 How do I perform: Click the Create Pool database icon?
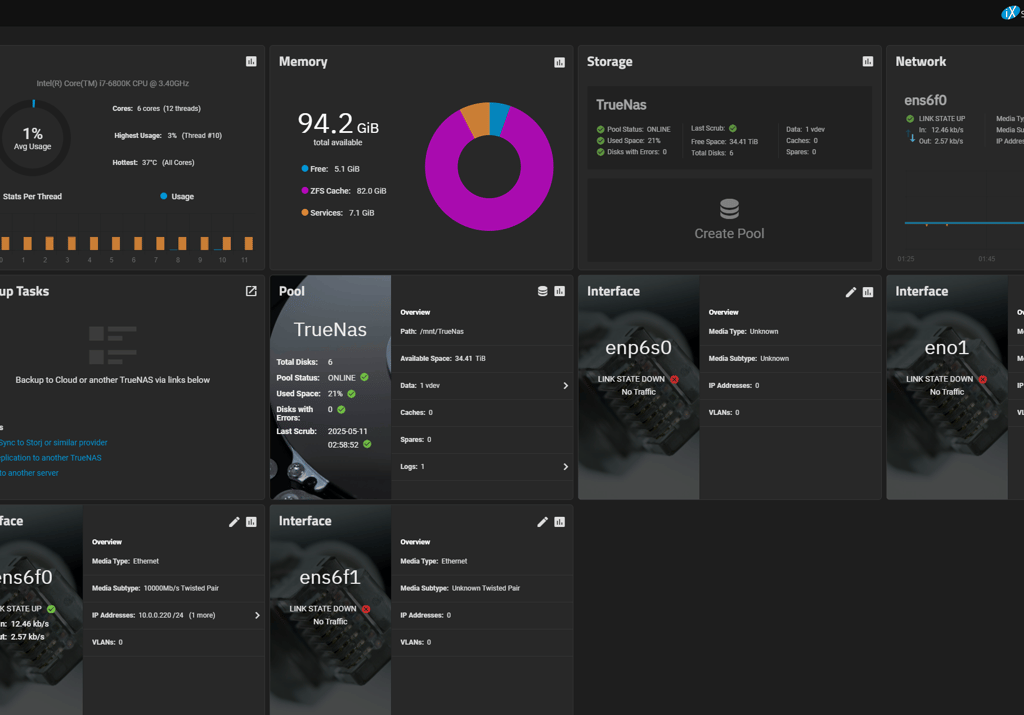(729, 209)
